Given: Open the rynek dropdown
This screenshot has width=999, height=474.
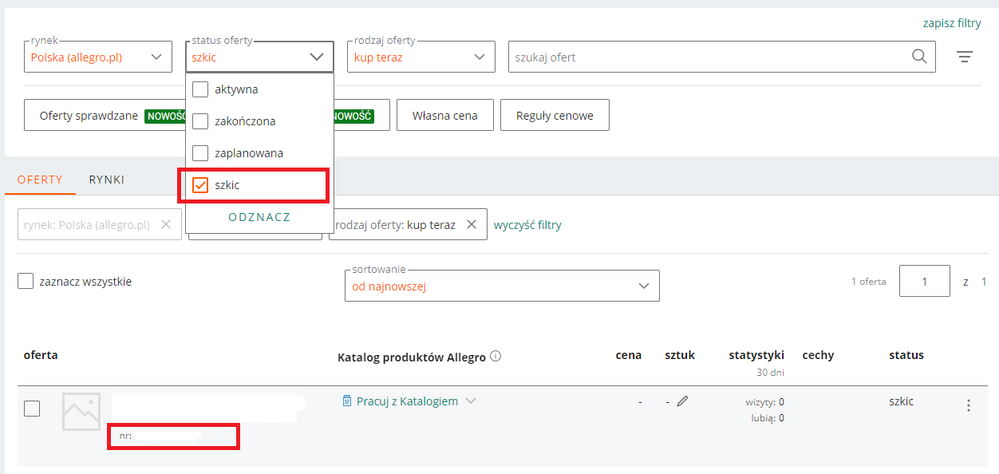Looking at the screenshot, I should (x=98, y=57).
